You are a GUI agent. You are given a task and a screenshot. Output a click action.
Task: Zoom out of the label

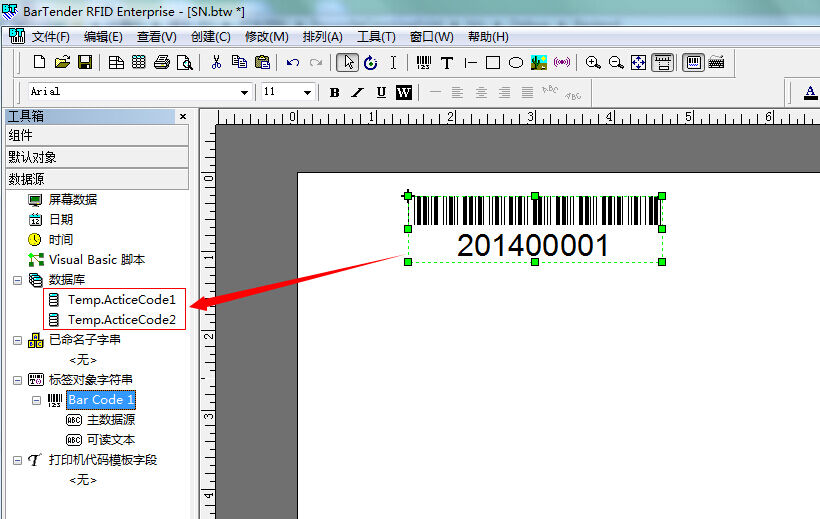pos(616,62)
